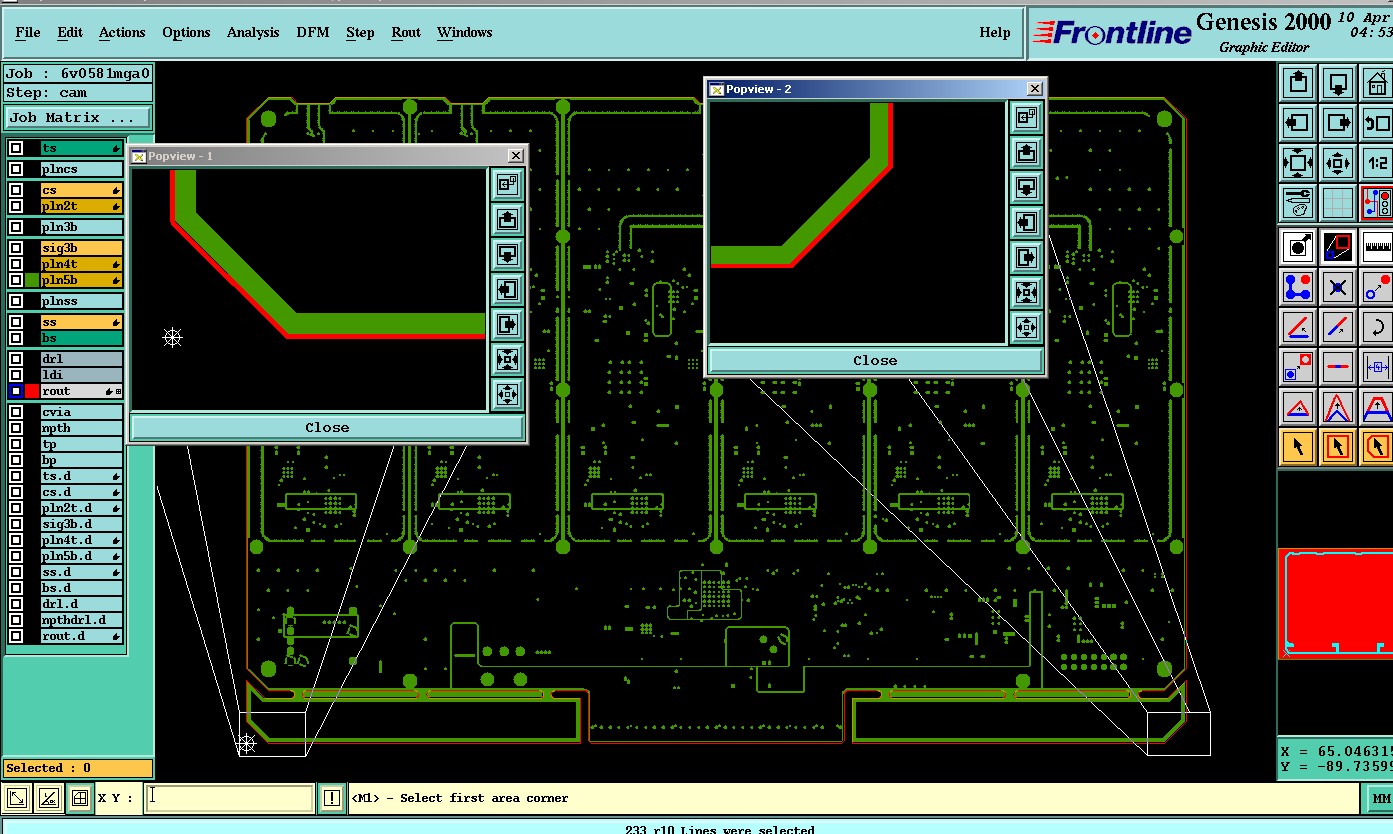Select the sig3b.d layer name
This screenshot has height=834, width=1393.
coord(82,524)
